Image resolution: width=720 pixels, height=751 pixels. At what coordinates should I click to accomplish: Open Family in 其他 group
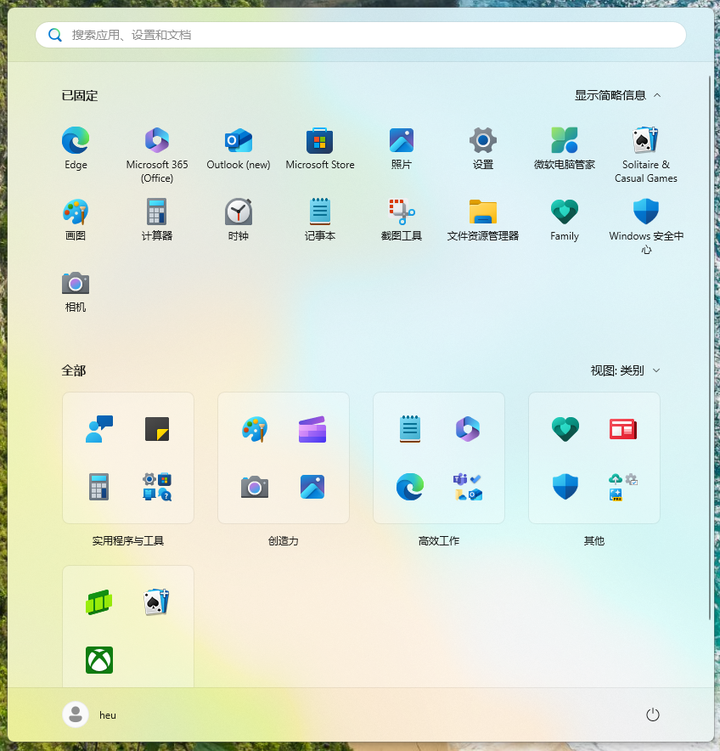point(565,429)
